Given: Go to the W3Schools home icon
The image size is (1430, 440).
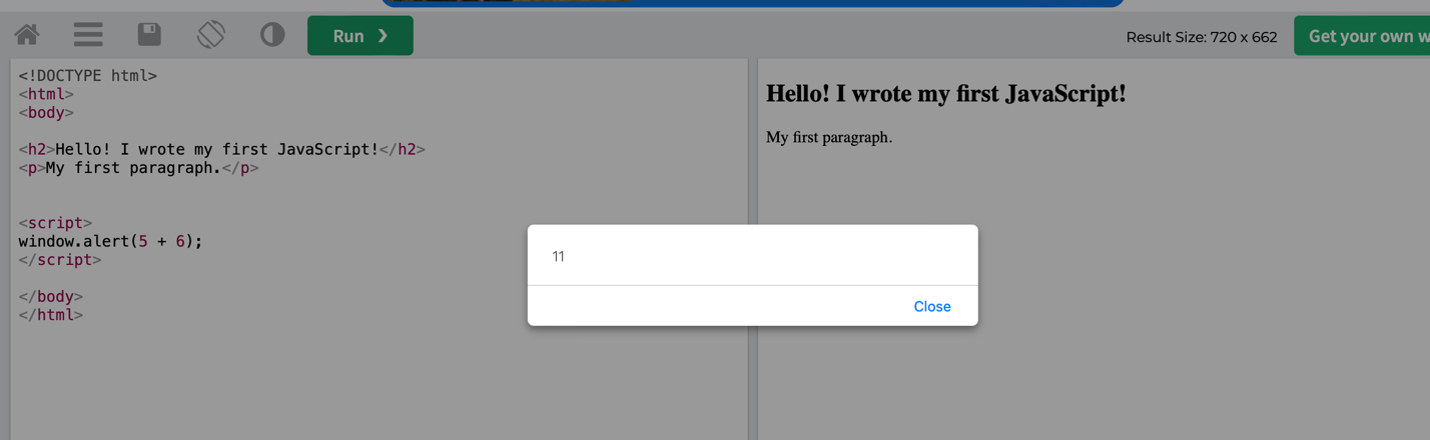Looking at the screenshot, I should [x=27, y=35].
